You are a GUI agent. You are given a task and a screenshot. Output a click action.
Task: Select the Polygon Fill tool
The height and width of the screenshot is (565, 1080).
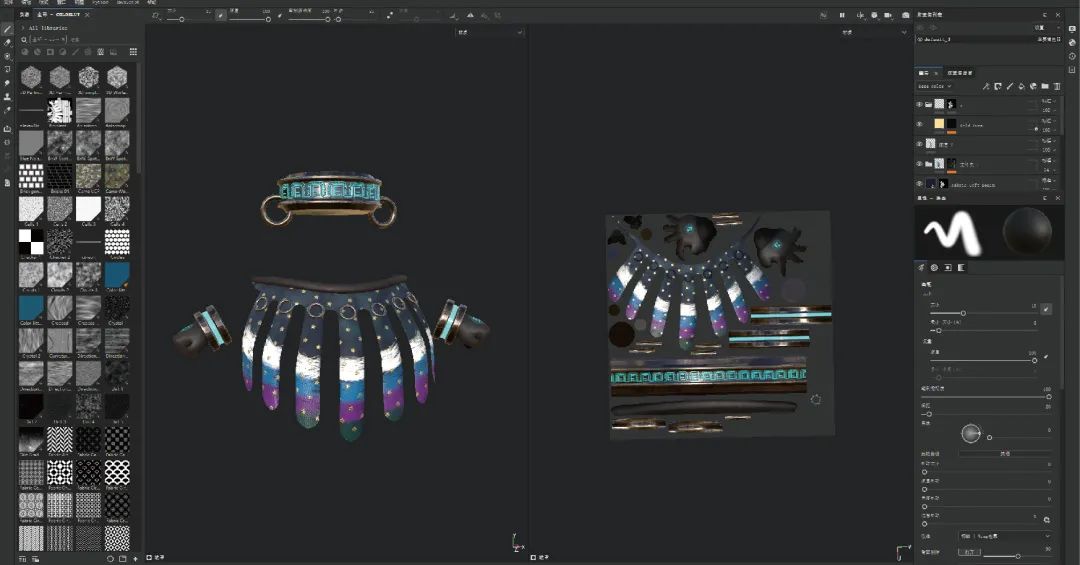pos(8,70)
